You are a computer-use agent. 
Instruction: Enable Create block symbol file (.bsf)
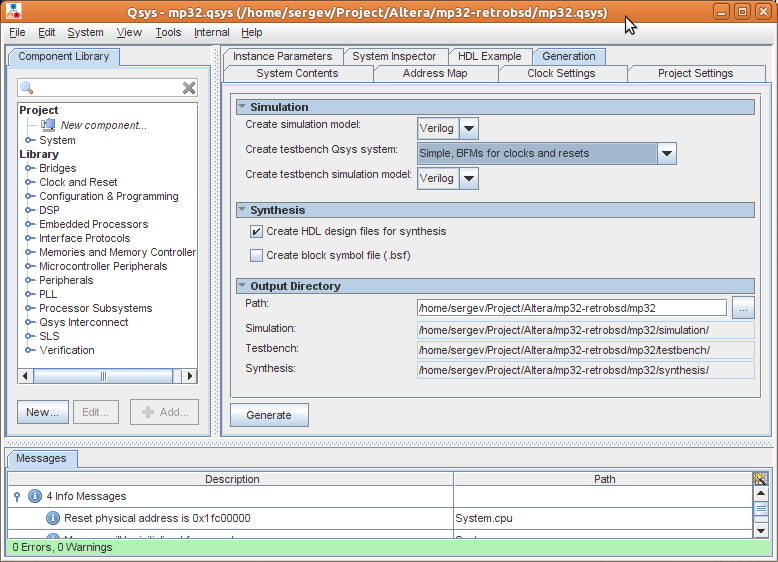[256, 255]
